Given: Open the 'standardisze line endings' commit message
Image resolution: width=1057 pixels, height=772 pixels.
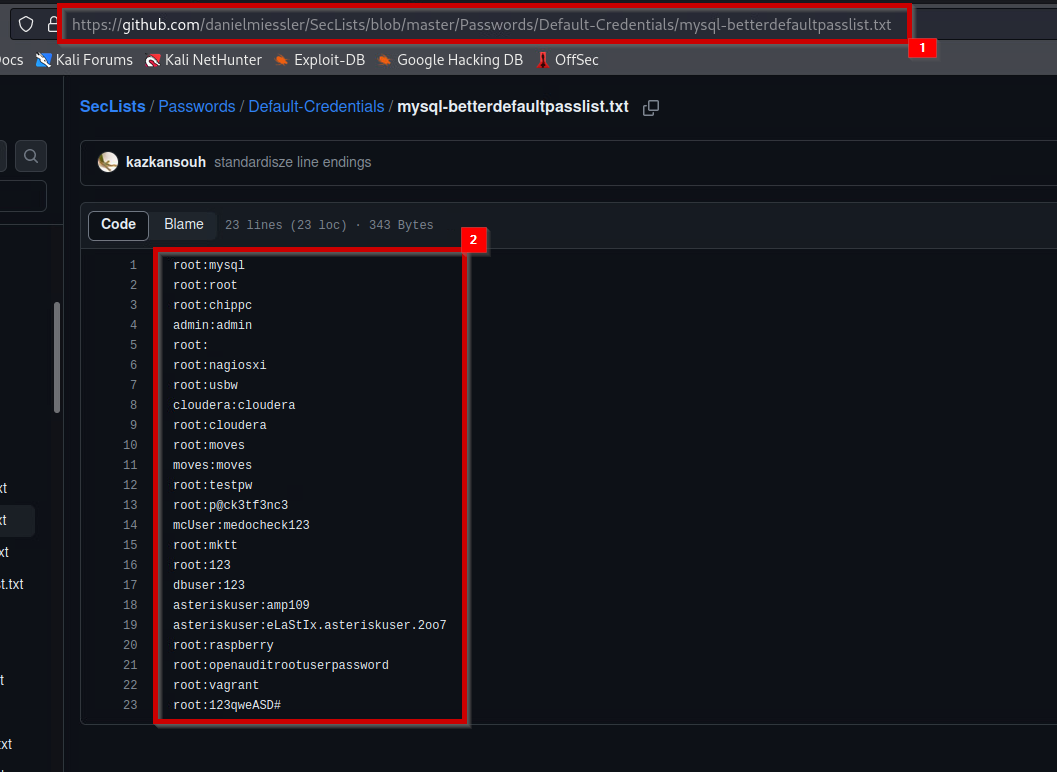Looking at the screenshot, I should tap(292, 162).
